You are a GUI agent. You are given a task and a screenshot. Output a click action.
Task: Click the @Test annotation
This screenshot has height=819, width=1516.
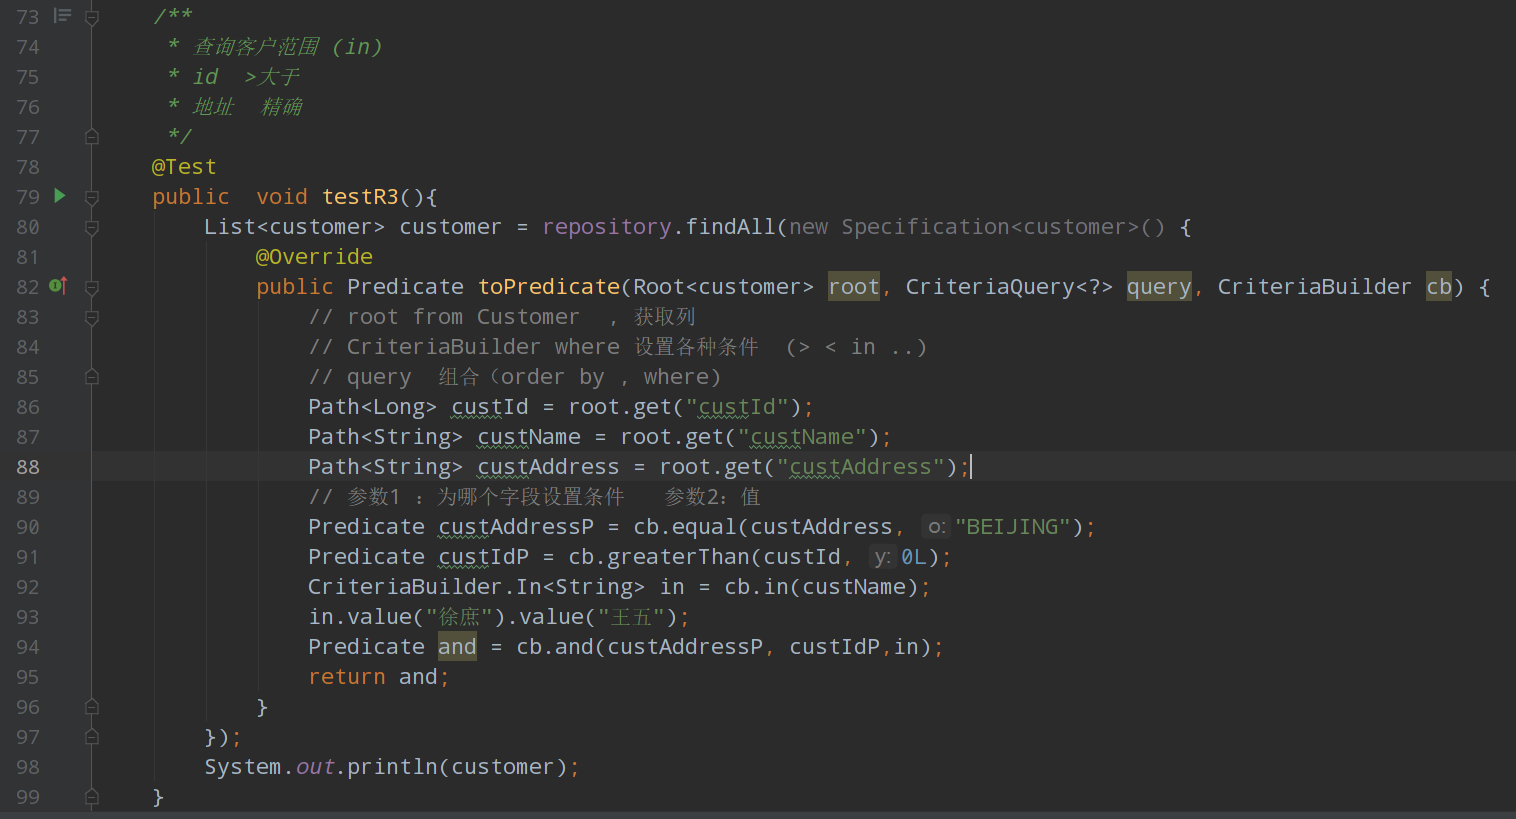pos(184,167)
